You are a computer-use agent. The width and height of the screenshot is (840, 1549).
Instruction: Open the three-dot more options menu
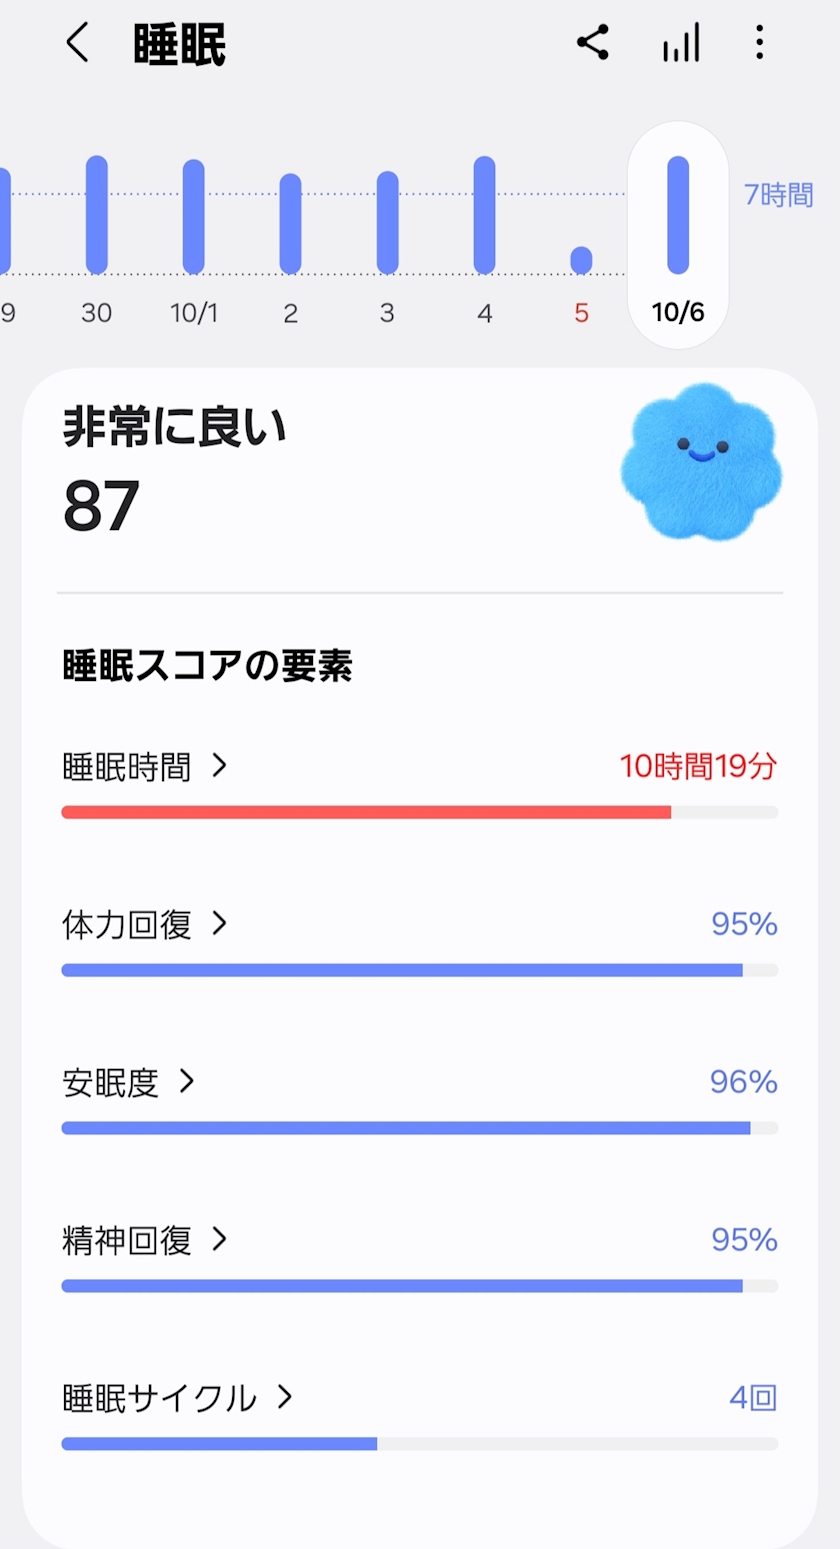click(x=760, y=43)
